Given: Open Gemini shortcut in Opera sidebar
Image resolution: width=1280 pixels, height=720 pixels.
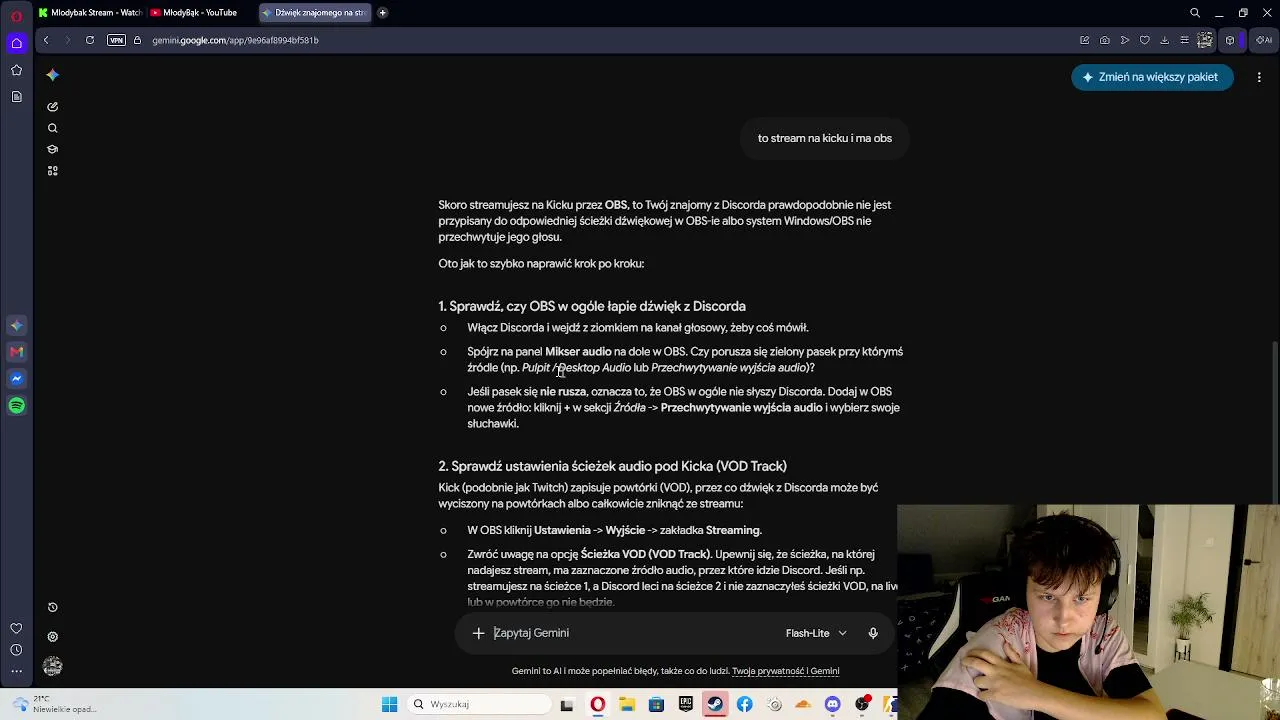Looking at the screenshot, I should [x=16, y=325].
